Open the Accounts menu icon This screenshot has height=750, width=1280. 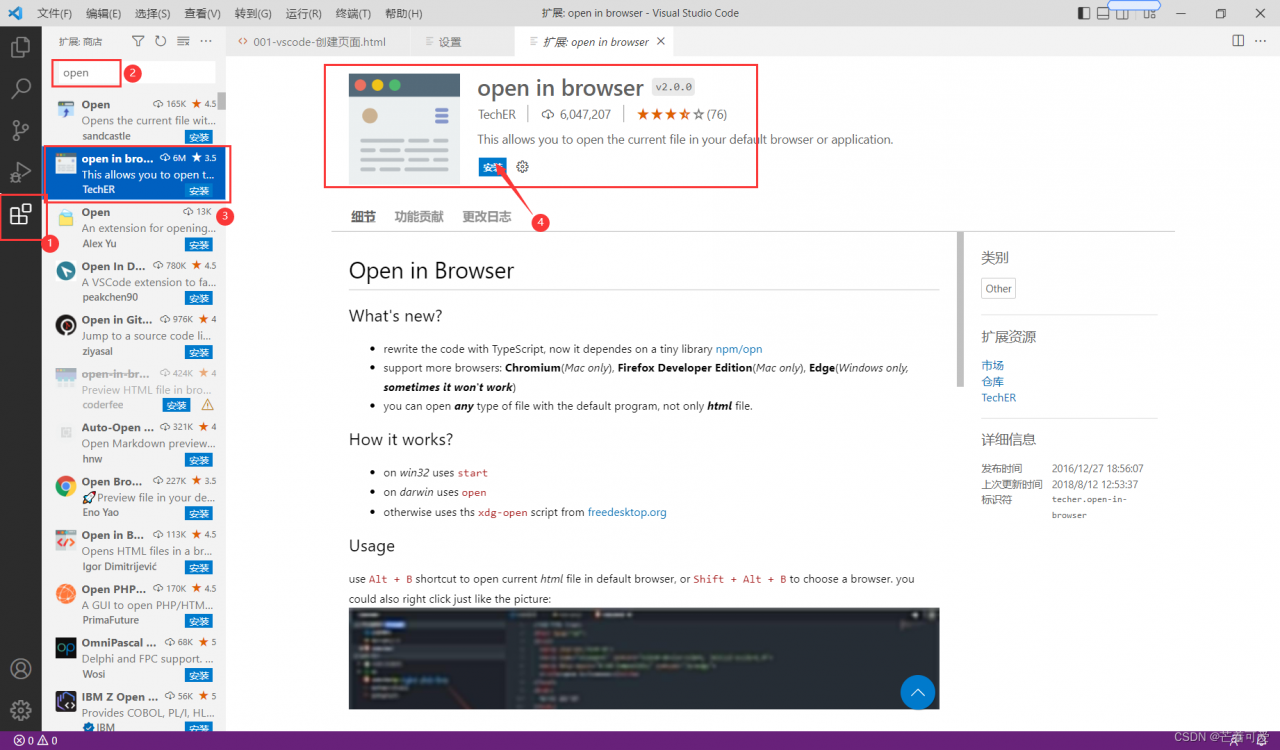20,669
